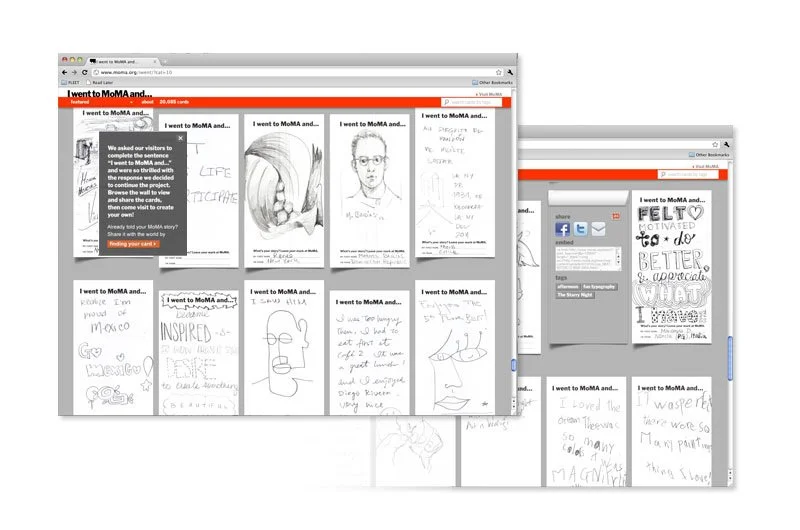Click the about link in red bar

click(x=147, y=102)
